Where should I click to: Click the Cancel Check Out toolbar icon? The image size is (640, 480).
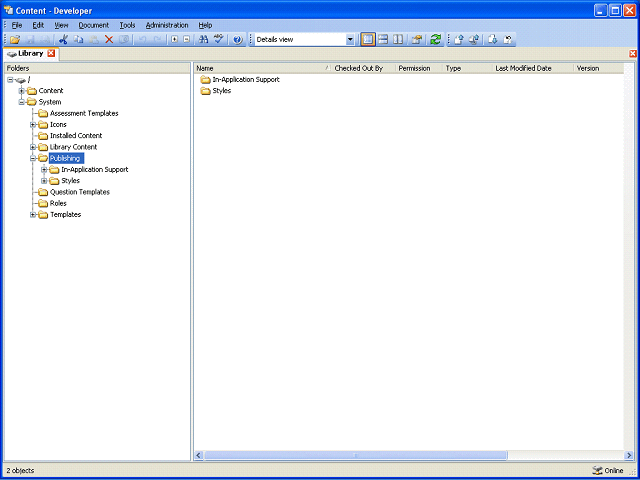(508, 40)
